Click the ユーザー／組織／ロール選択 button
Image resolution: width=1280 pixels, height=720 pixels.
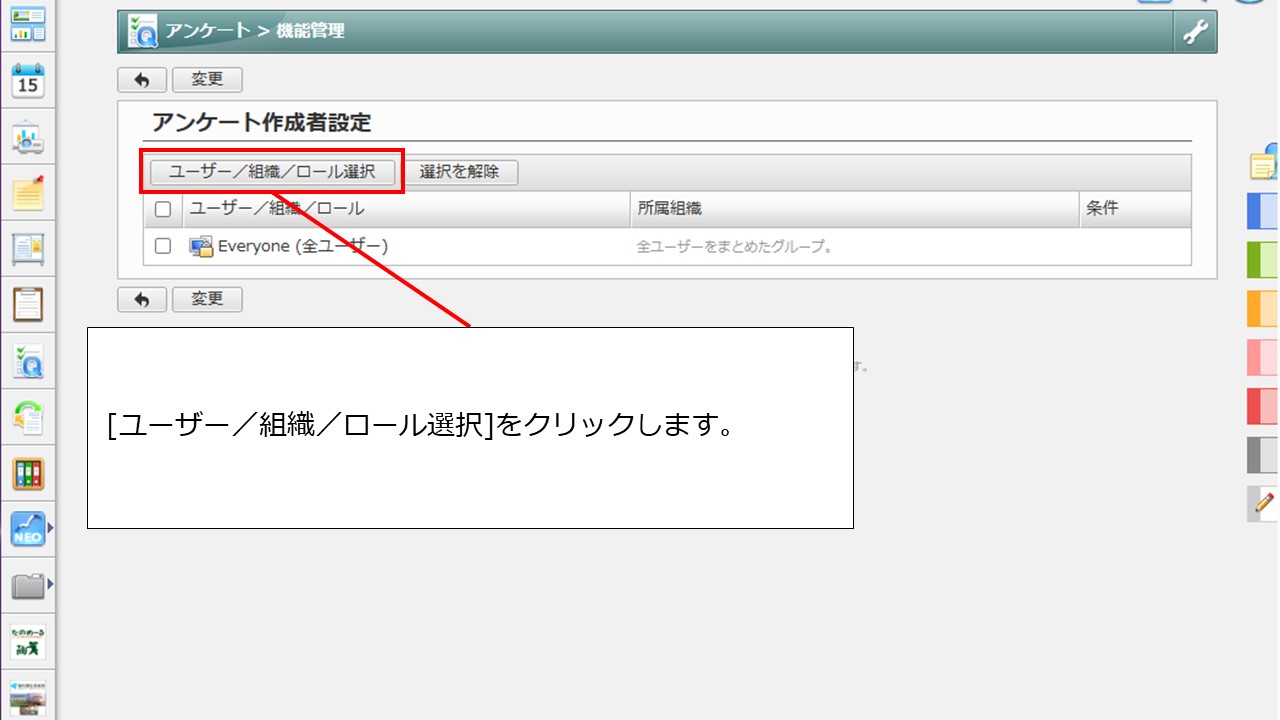tap(272, 172)
